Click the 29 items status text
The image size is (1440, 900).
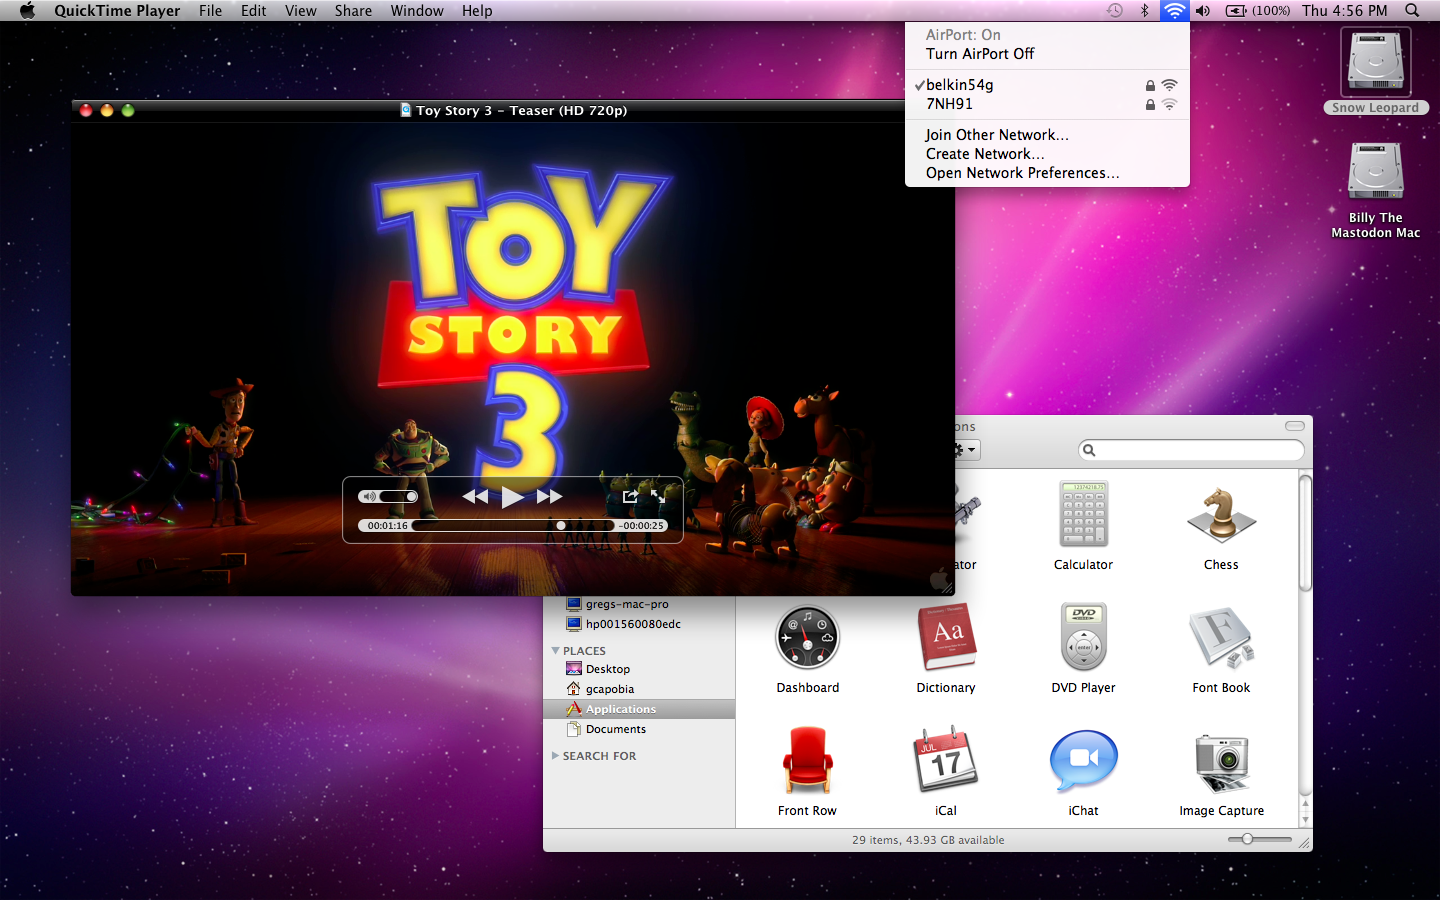928,840
